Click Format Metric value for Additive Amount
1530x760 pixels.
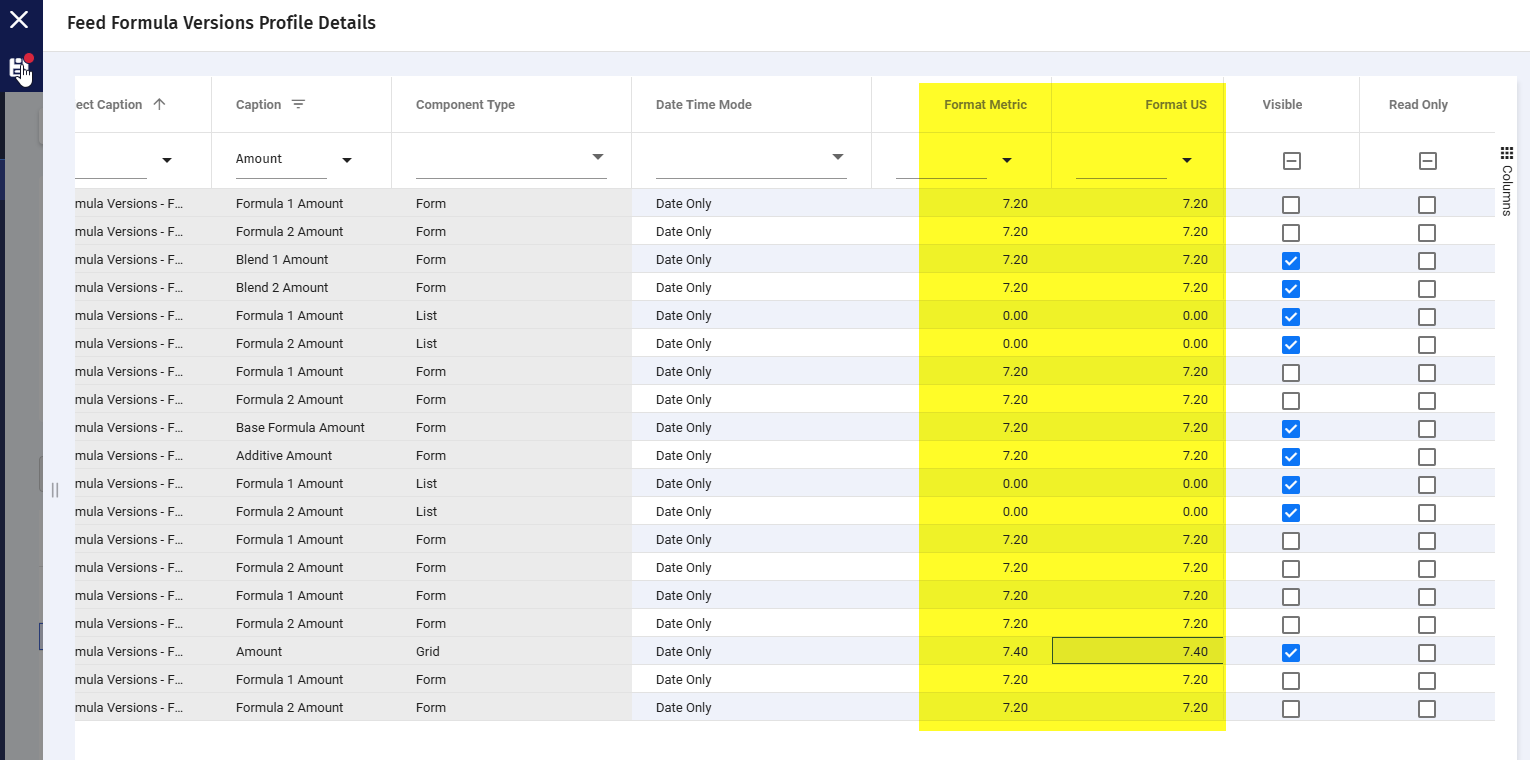click(x=1015, y=455)
